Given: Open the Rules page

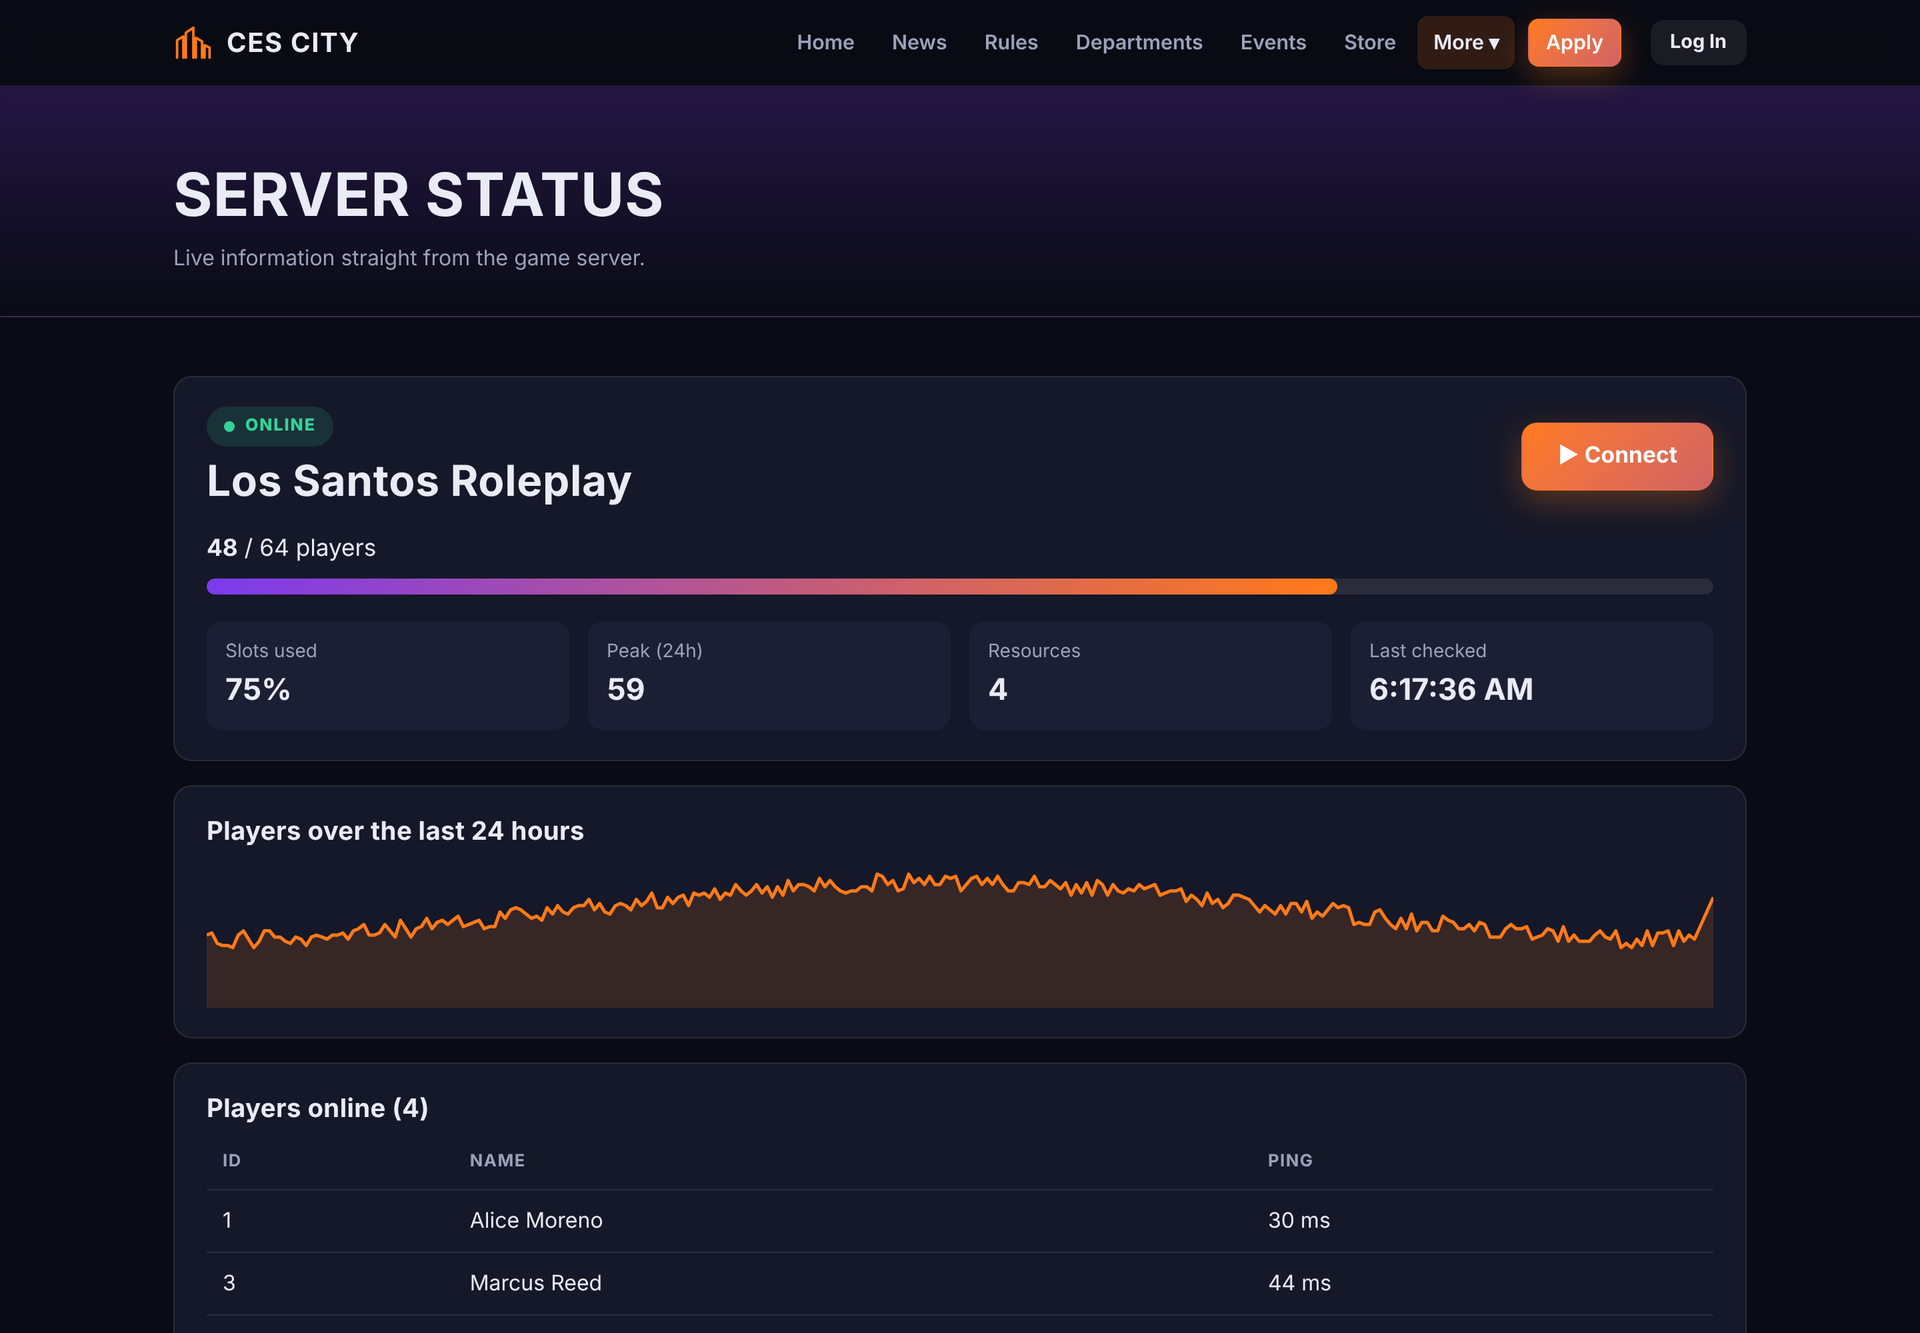Looking at the screenshot, I should click(x=1011, y=43).
